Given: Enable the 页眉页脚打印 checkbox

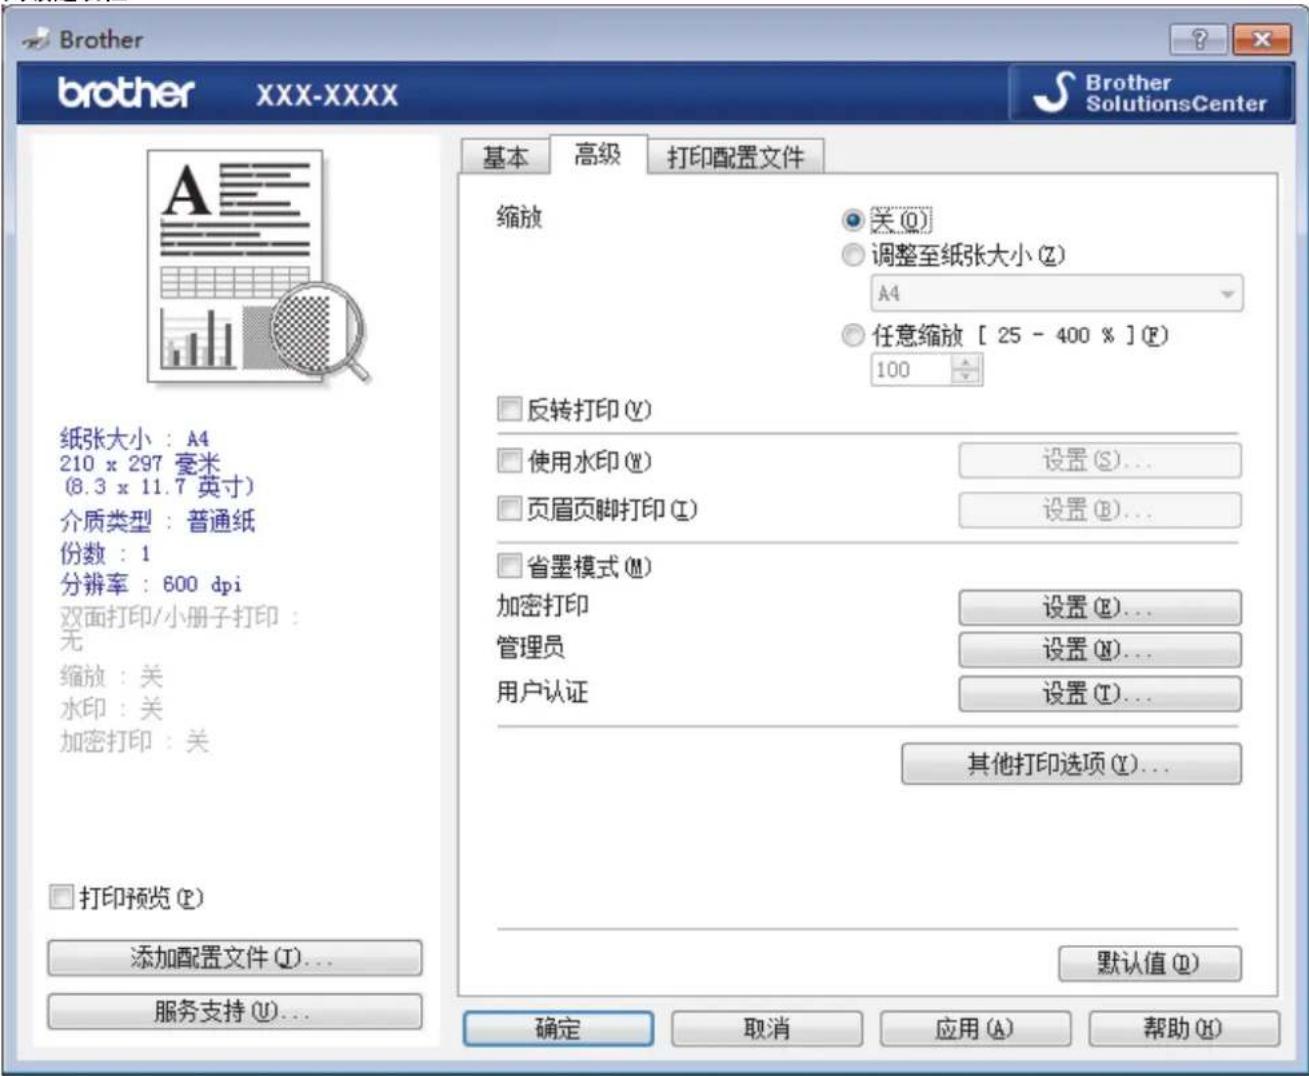Looking at the screenshot, I should (x=509, y=509).
